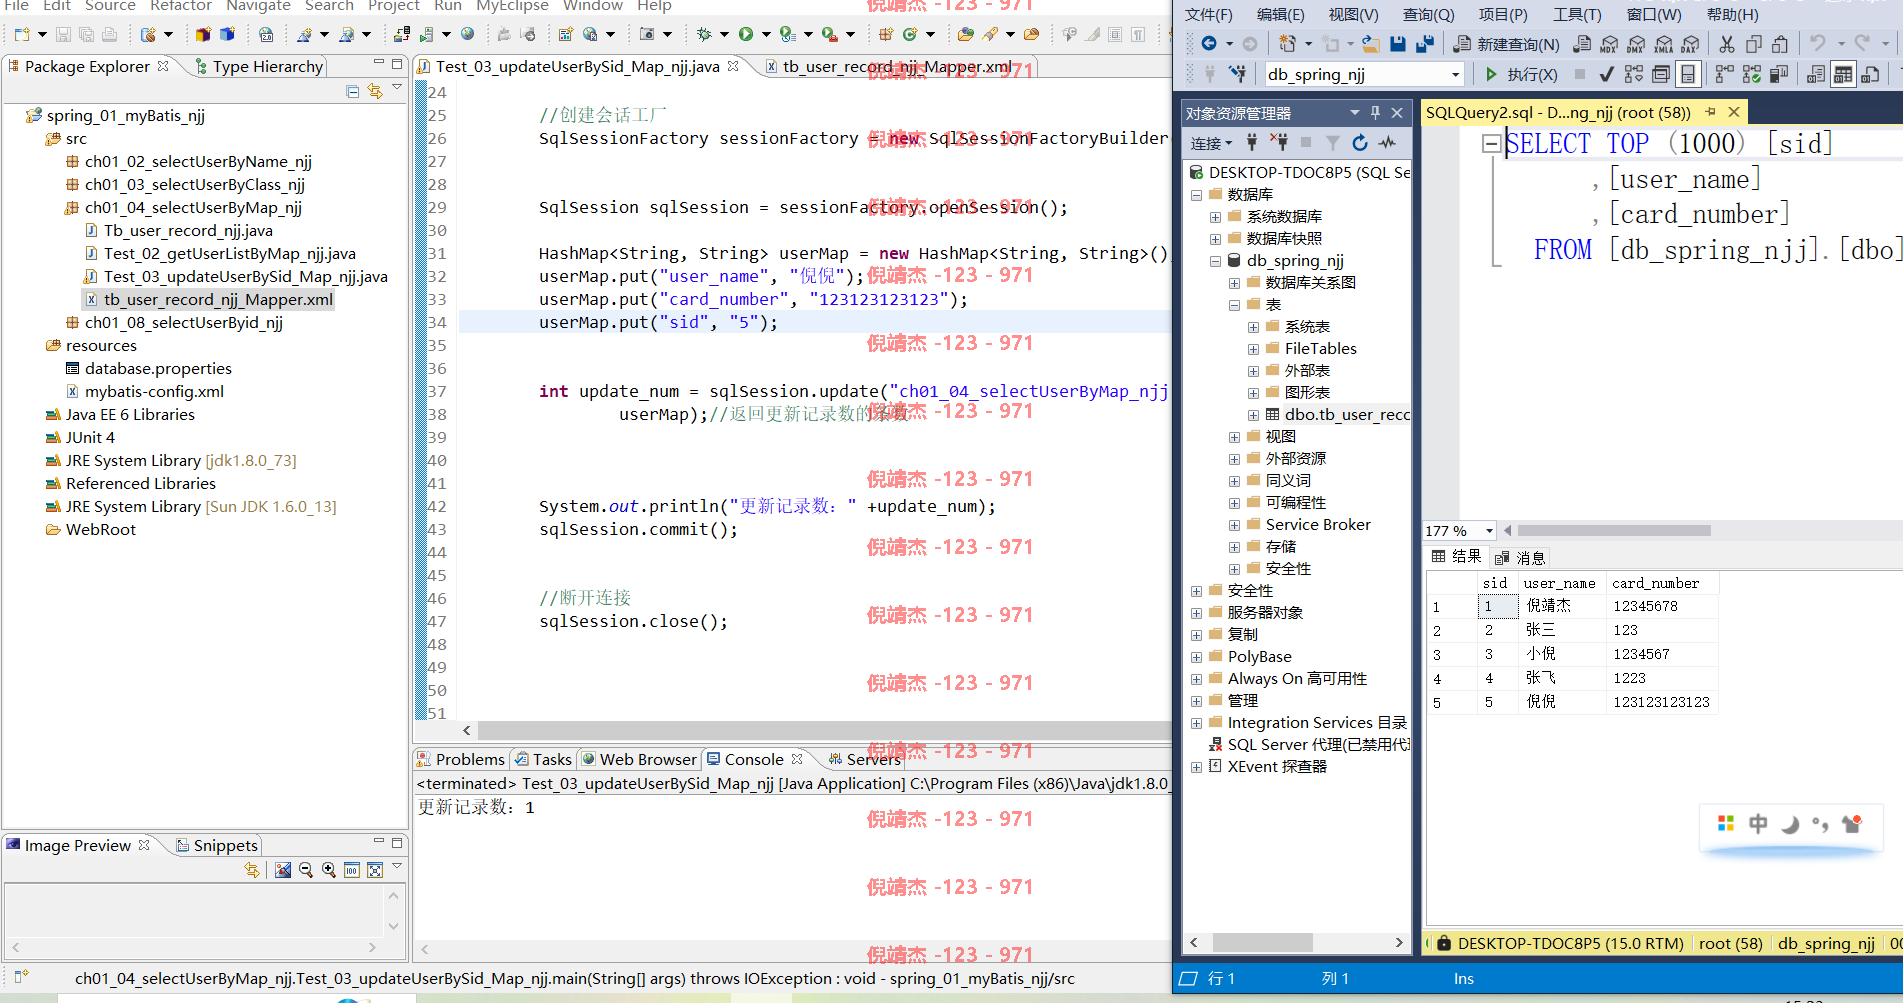The height and width of the screenshot is (1003, 1903).
Task: Click the web browser globe toolbar icon
Action: pyautogui.click(x=467, y=34)
